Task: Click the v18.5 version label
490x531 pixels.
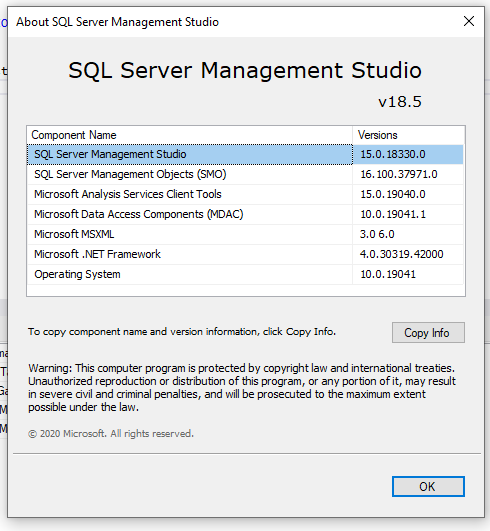Action: [400, 102]
